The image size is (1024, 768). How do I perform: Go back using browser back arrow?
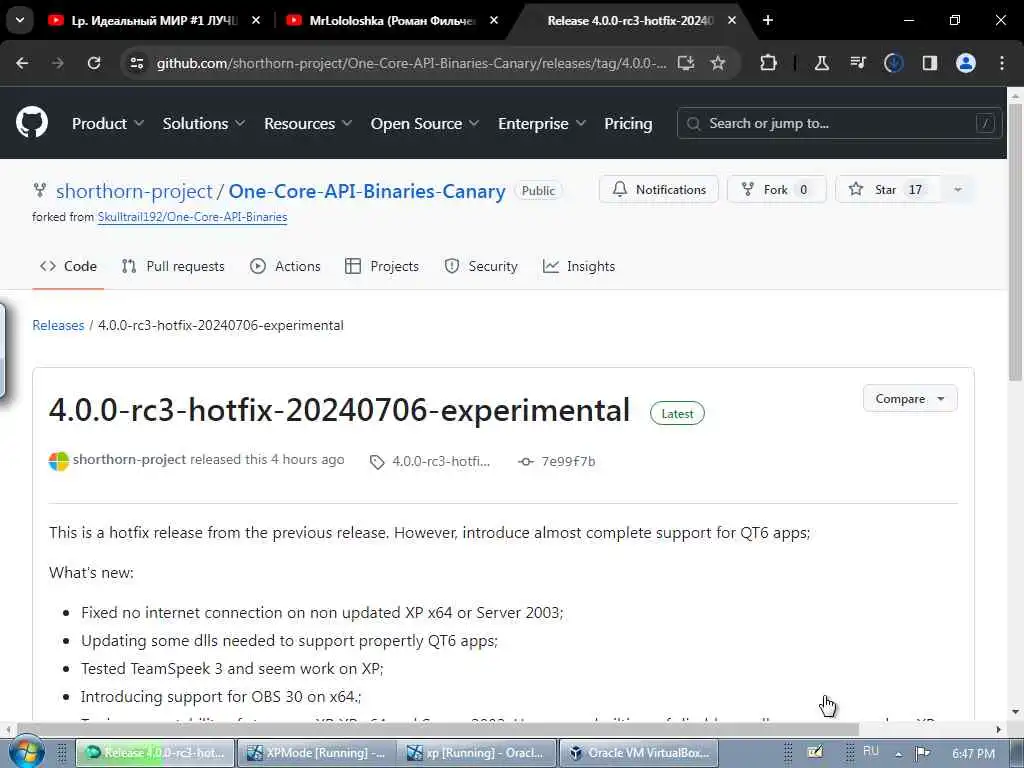(x=22, y=63)
